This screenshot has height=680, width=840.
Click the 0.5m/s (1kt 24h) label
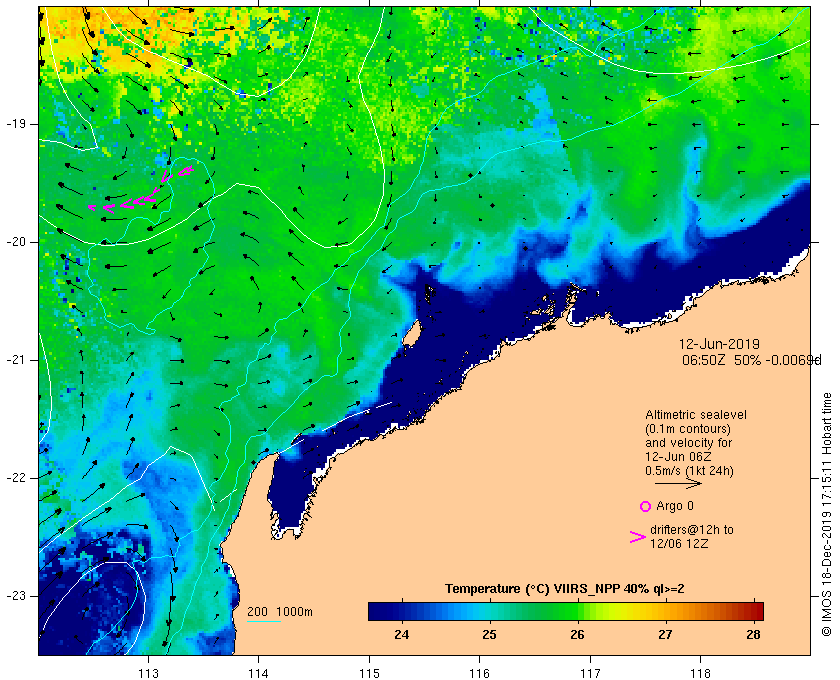(x=689, y=471)
